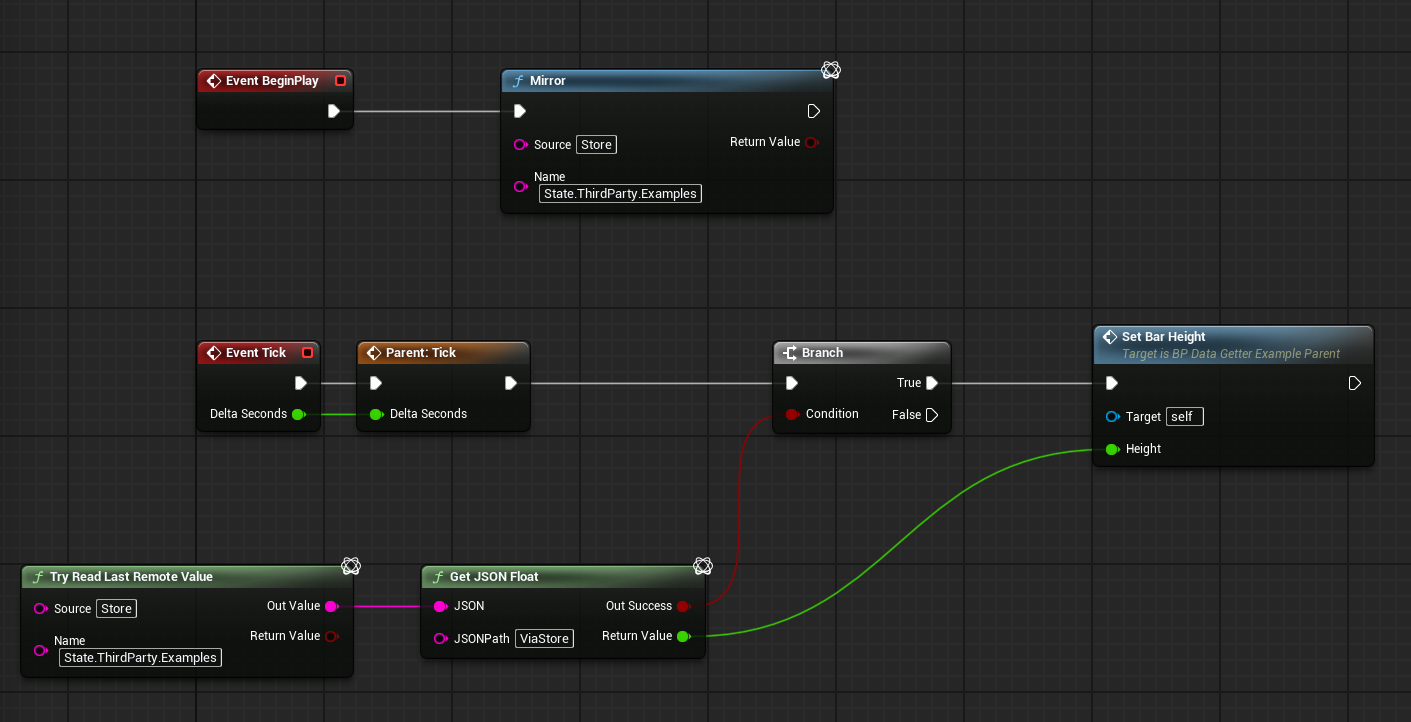Click the Delta Seconds output pin on Event Tick
Viewport: 1411px width, 722px height.
(x=298, y=414)
